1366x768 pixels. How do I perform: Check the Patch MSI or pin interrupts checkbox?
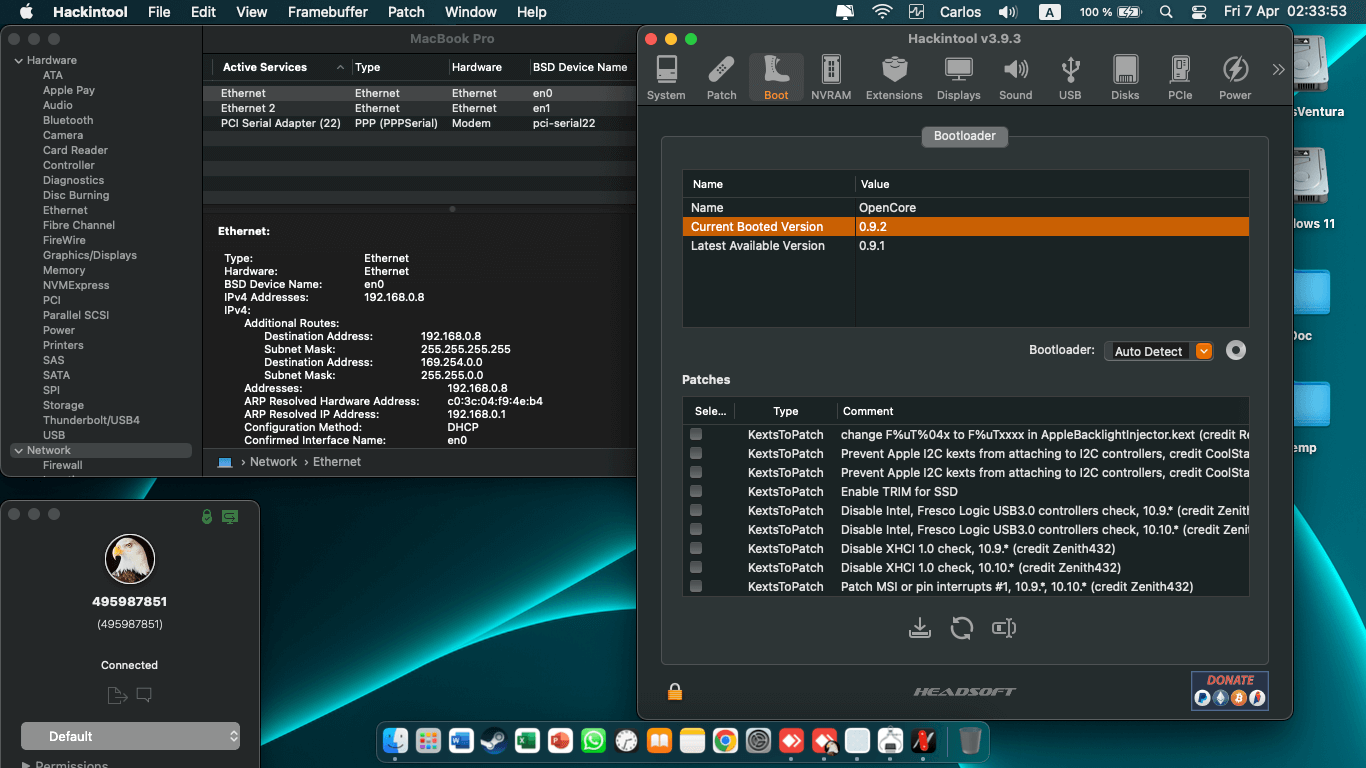coord(696,587)
